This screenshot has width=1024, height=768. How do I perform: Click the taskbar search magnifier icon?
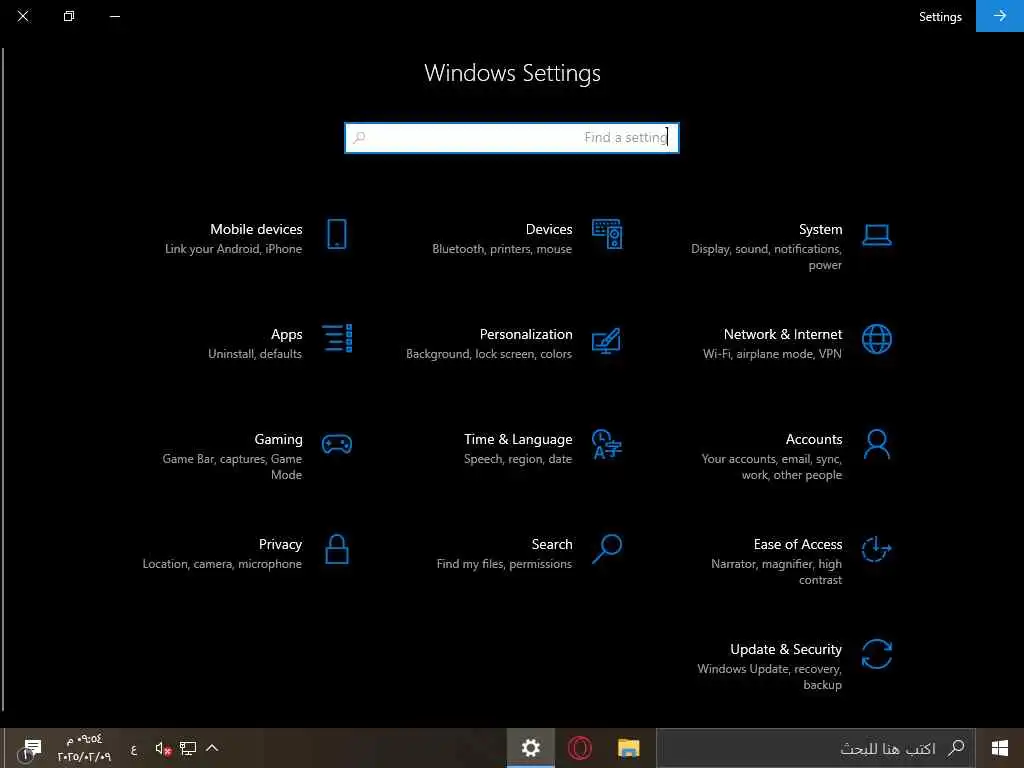pos(956,748)
